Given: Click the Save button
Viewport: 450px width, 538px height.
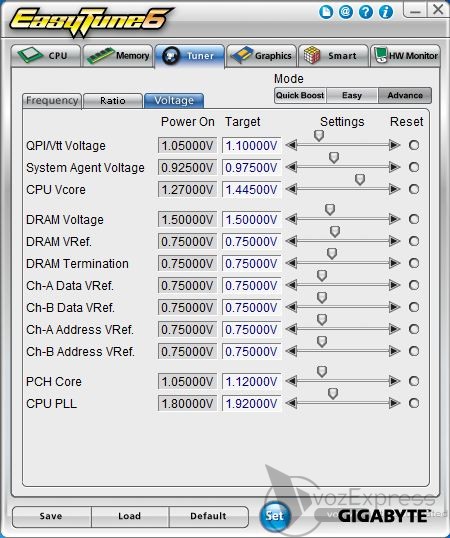Looking at the screenshot, I should tap(51, 516).
